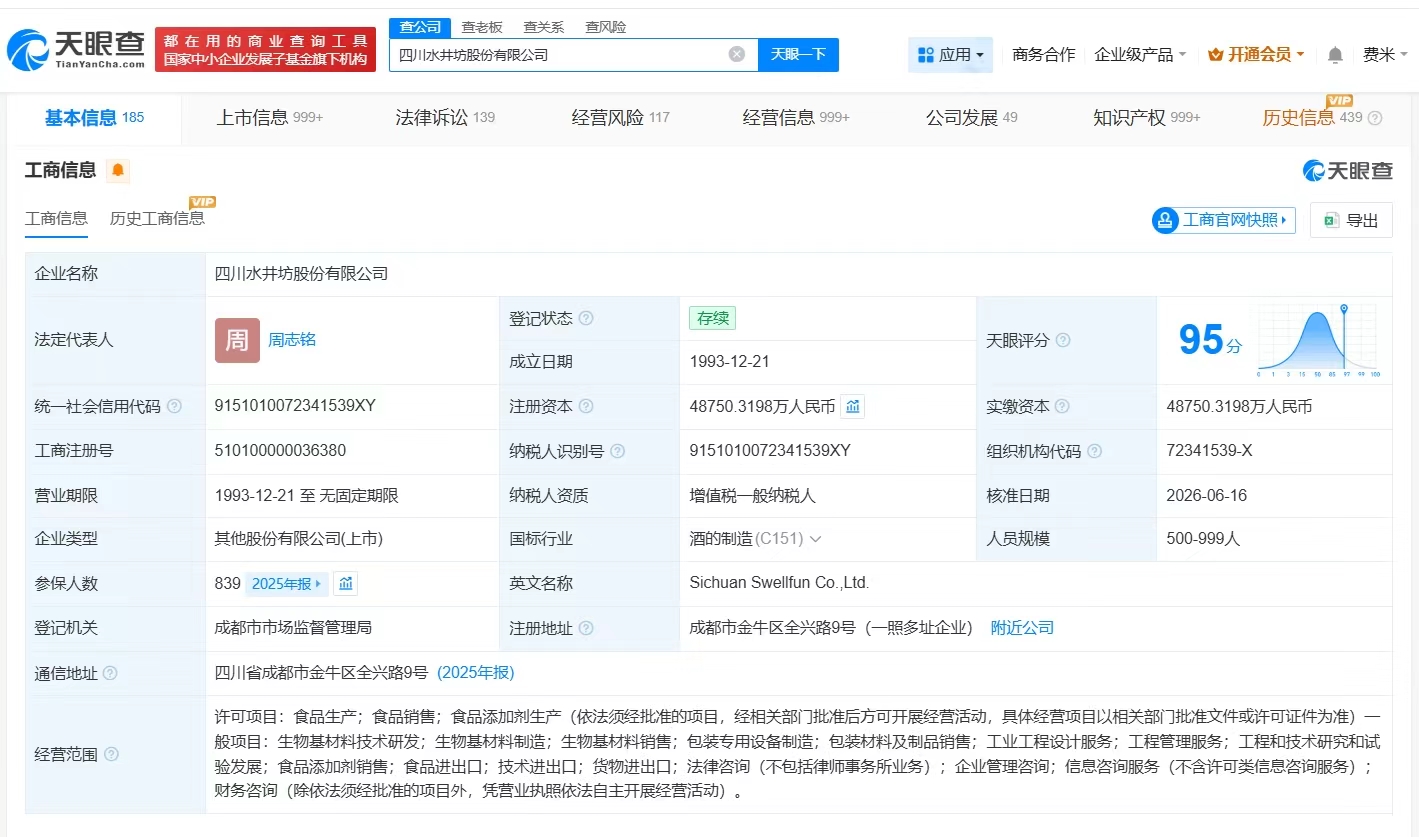
Task: Select the 查关系 search mode tab
Action: pyautogui.click(x=544, y=27)
